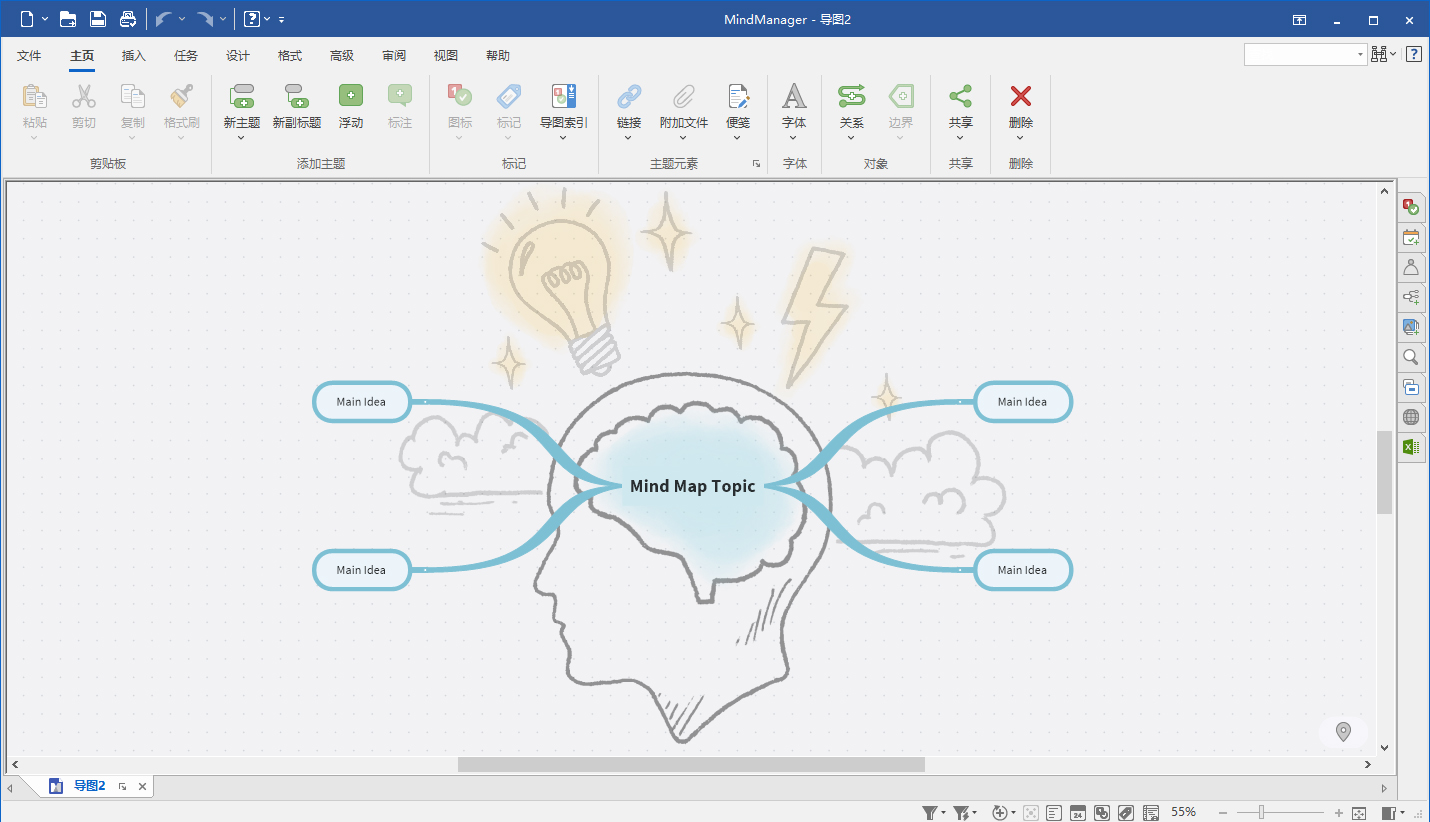Open the search magnifier in the right sidebar
Screen dimensions: 1430x822
(1410, 357)
